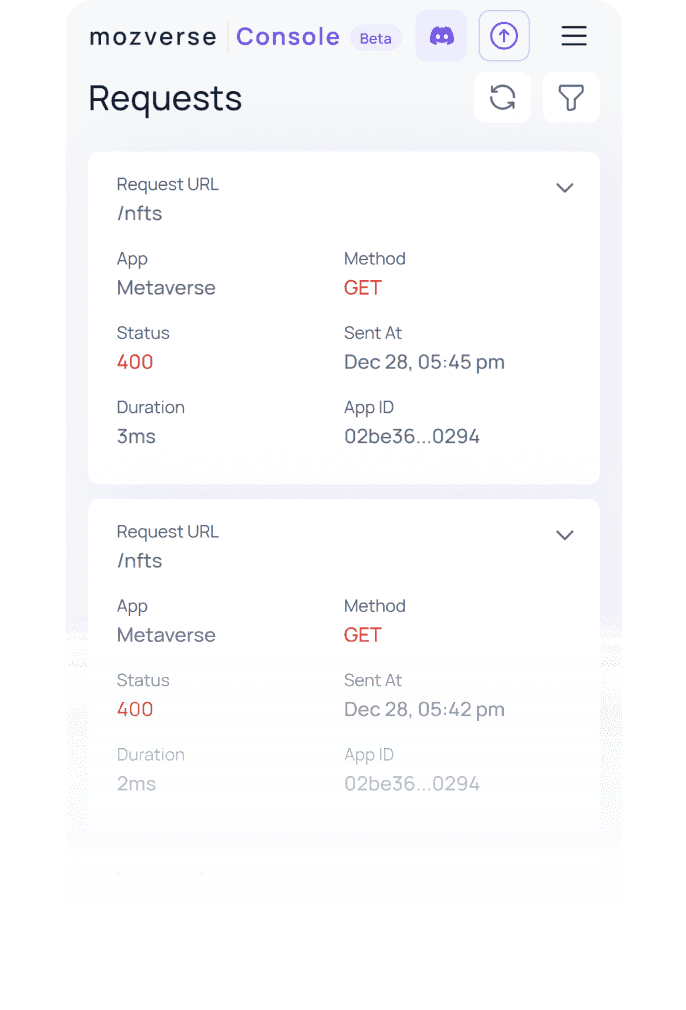Click Dec 28, 05:42 pm timestamp
The width and height of the screenshot is (686, 1010).
pos(424,709)
